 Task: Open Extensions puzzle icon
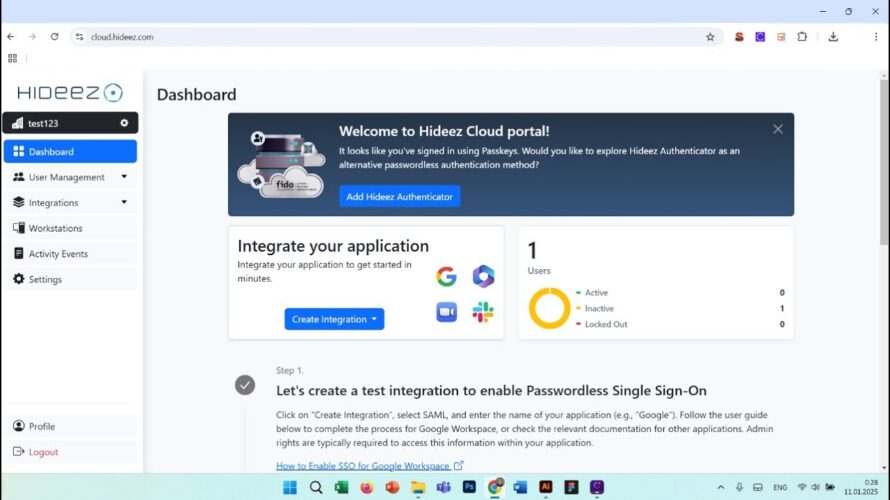[802, 37]
